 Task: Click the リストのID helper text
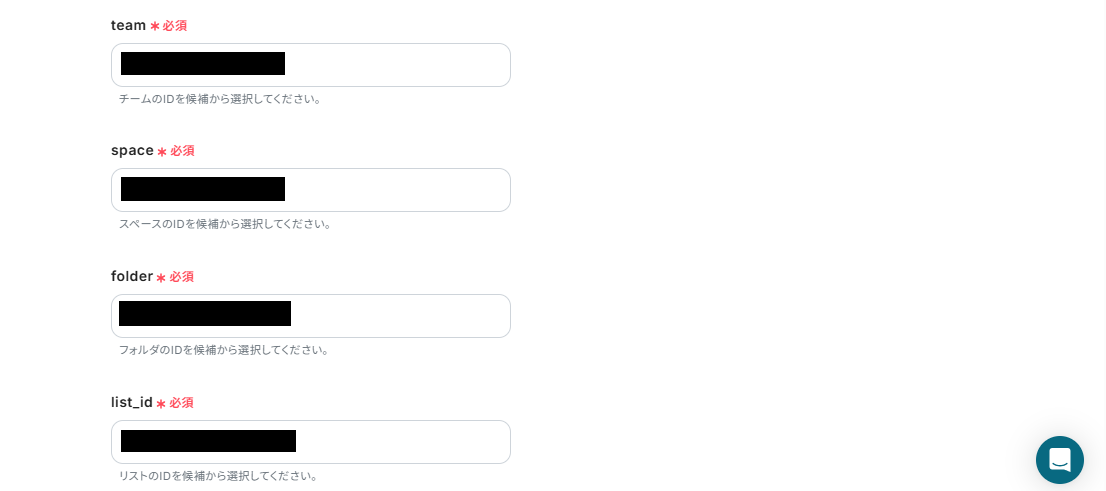pos(219,476)
